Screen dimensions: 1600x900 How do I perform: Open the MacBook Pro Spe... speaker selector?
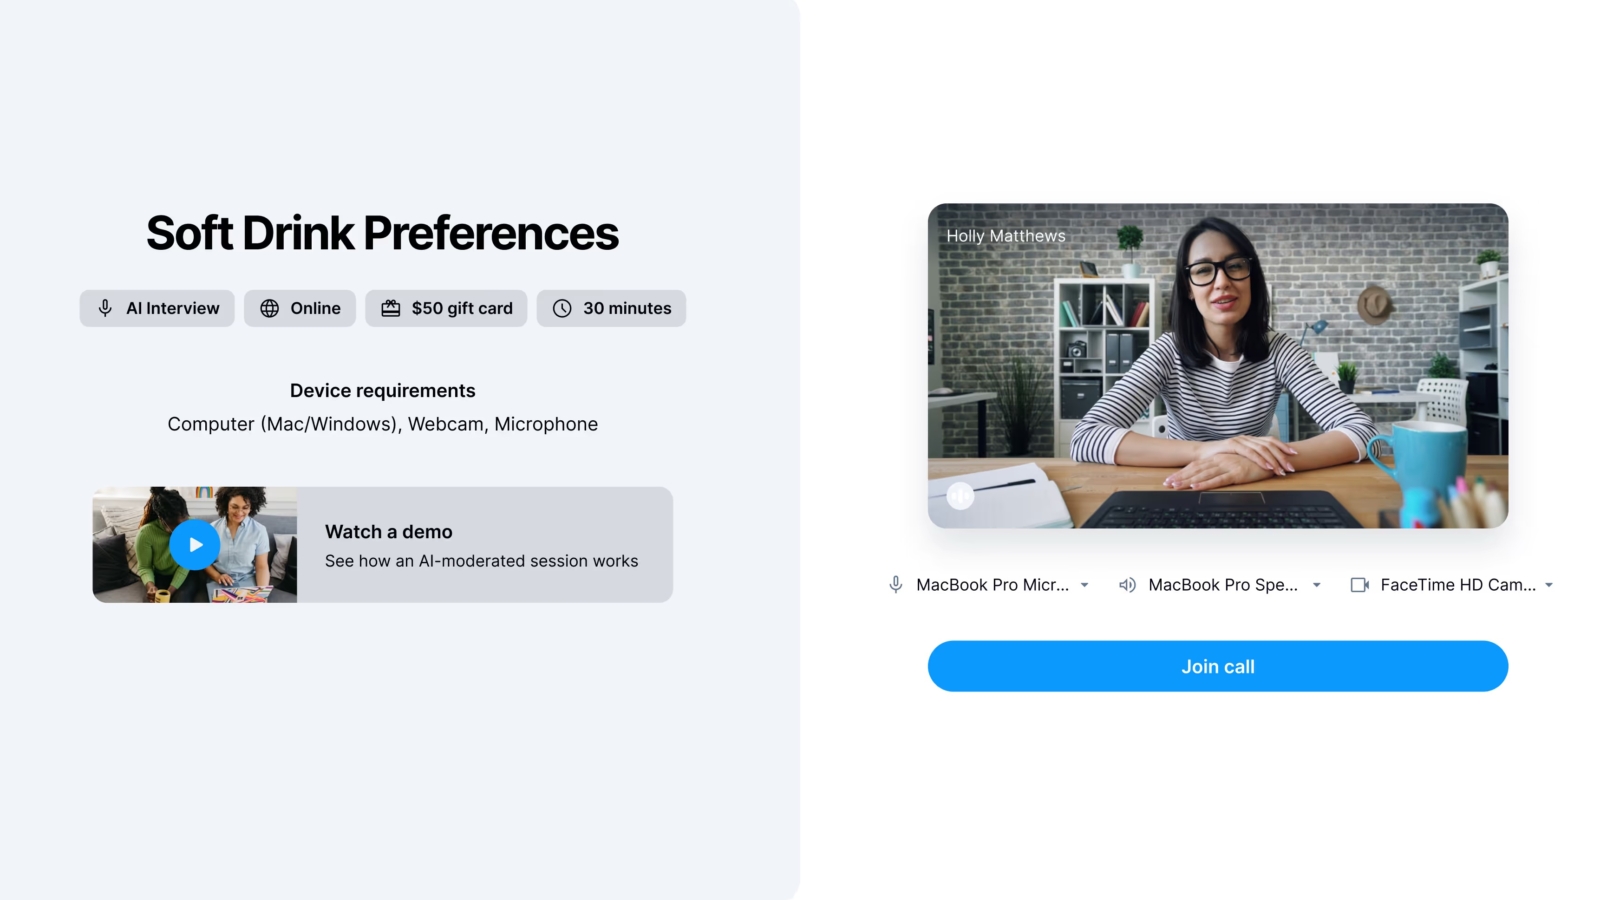pyautogui.click(x=1223, y=585)
